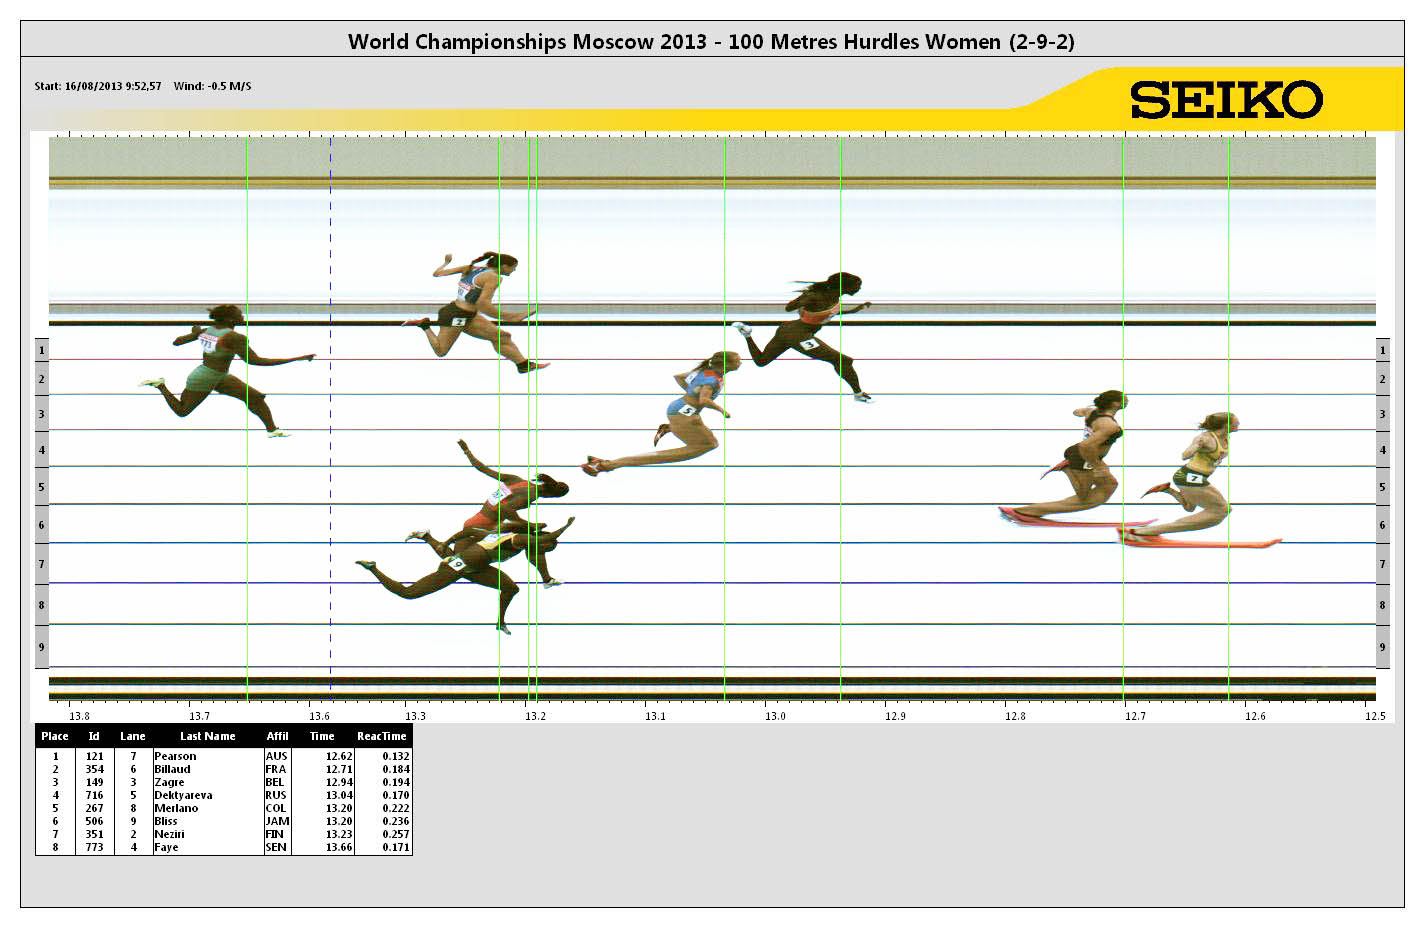Click the lane 1 label on left edge

tap(41, 350)
